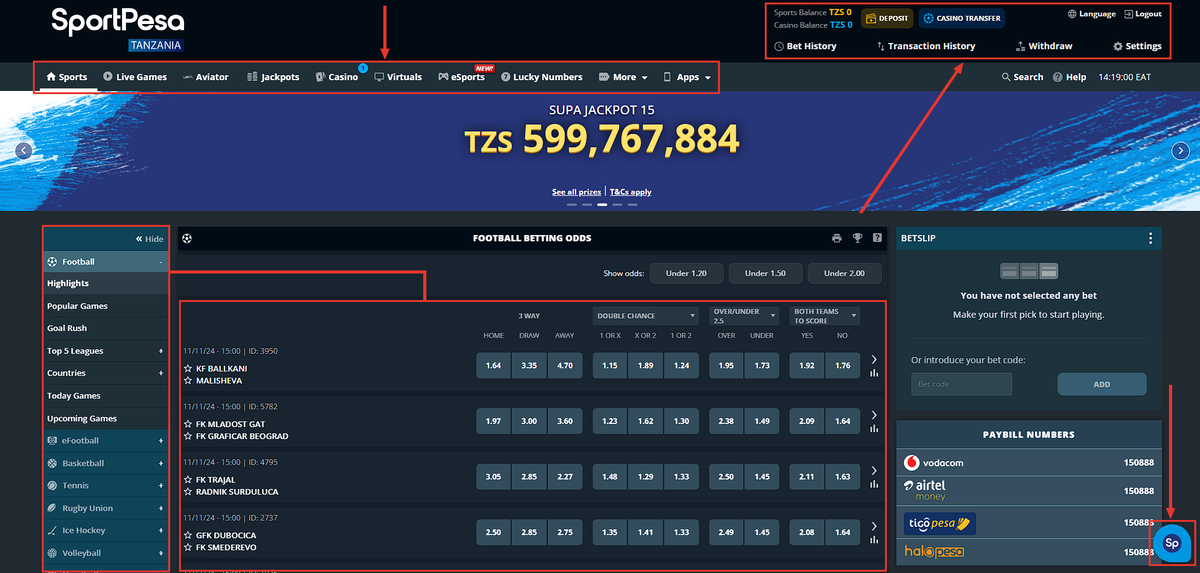The height and width of the screenshot is (573, 1200).
Task: Launch the Aviator game
Action: pos(206,77)
